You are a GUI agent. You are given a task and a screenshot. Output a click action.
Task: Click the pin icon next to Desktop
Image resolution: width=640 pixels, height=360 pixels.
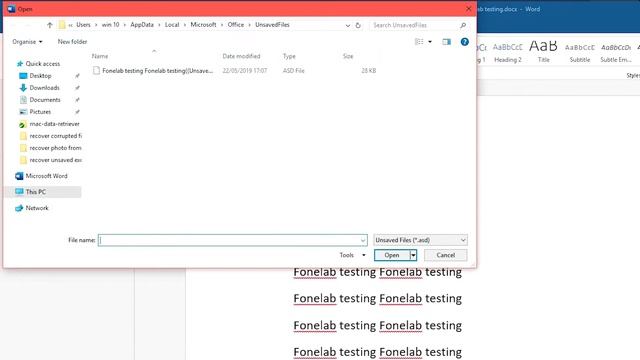77,76
